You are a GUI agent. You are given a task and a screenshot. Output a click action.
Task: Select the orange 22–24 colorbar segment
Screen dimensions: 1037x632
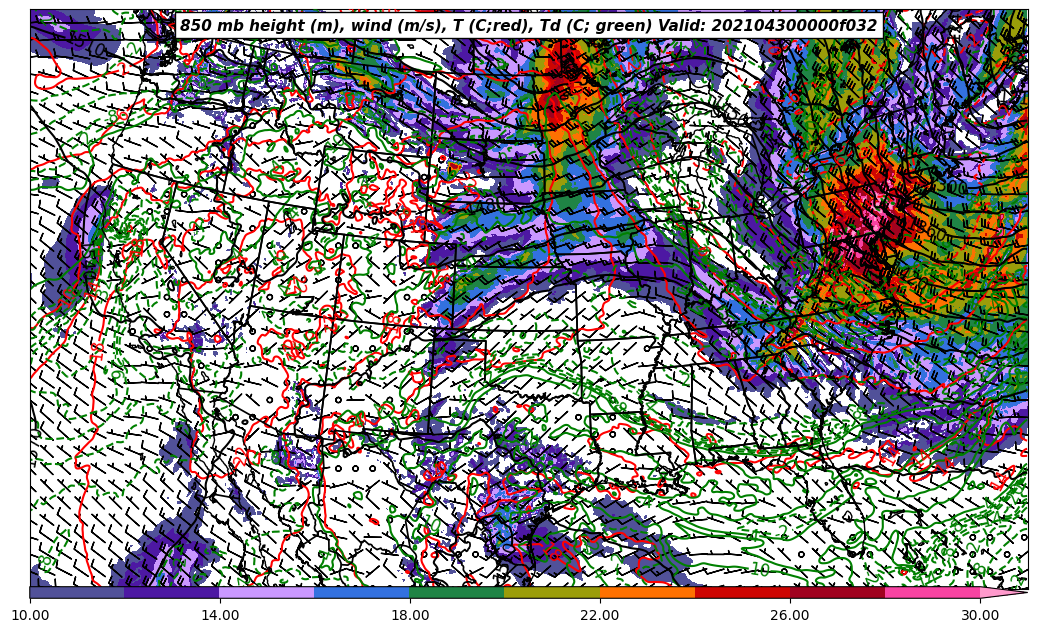point(647,592)
